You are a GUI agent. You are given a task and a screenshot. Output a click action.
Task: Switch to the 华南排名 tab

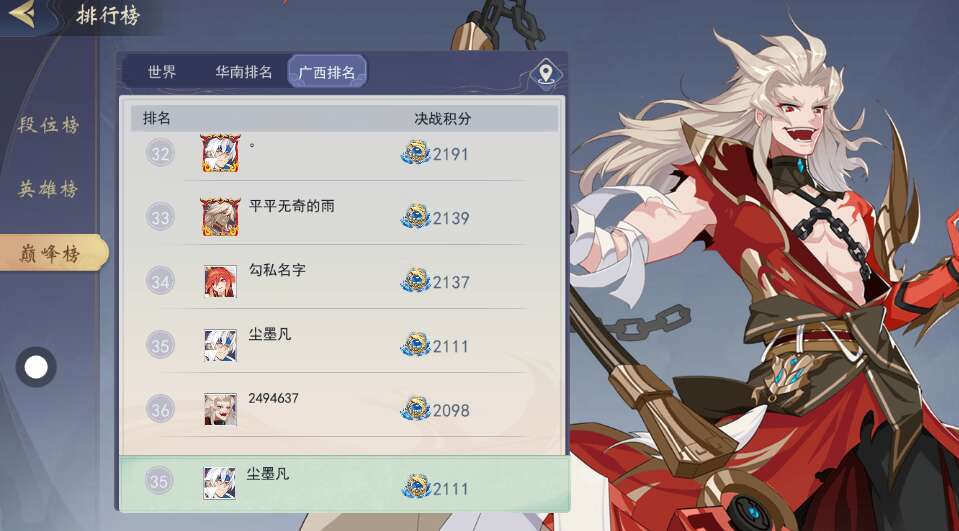pos(243,72)
